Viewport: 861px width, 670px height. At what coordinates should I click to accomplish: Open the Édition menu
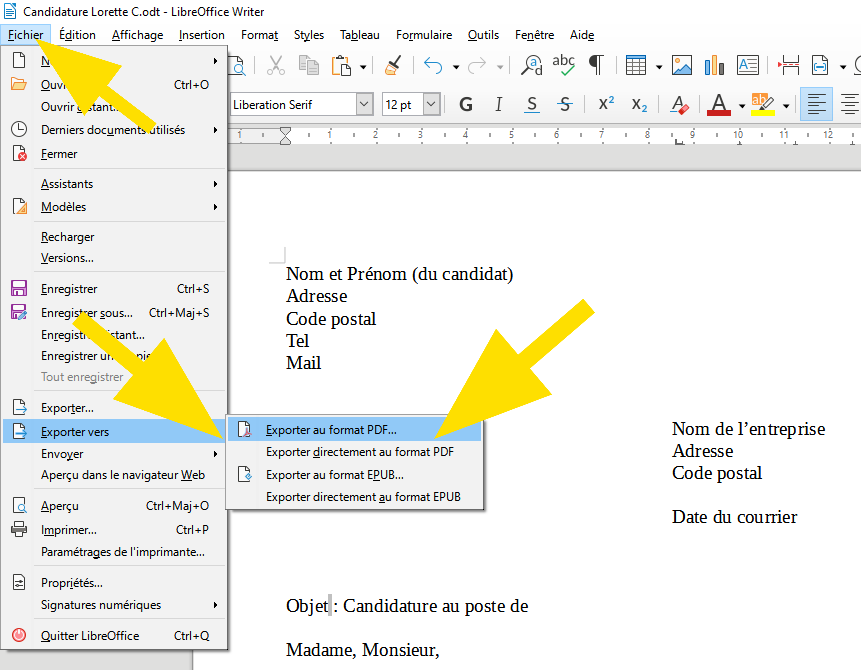coord(77,35)
